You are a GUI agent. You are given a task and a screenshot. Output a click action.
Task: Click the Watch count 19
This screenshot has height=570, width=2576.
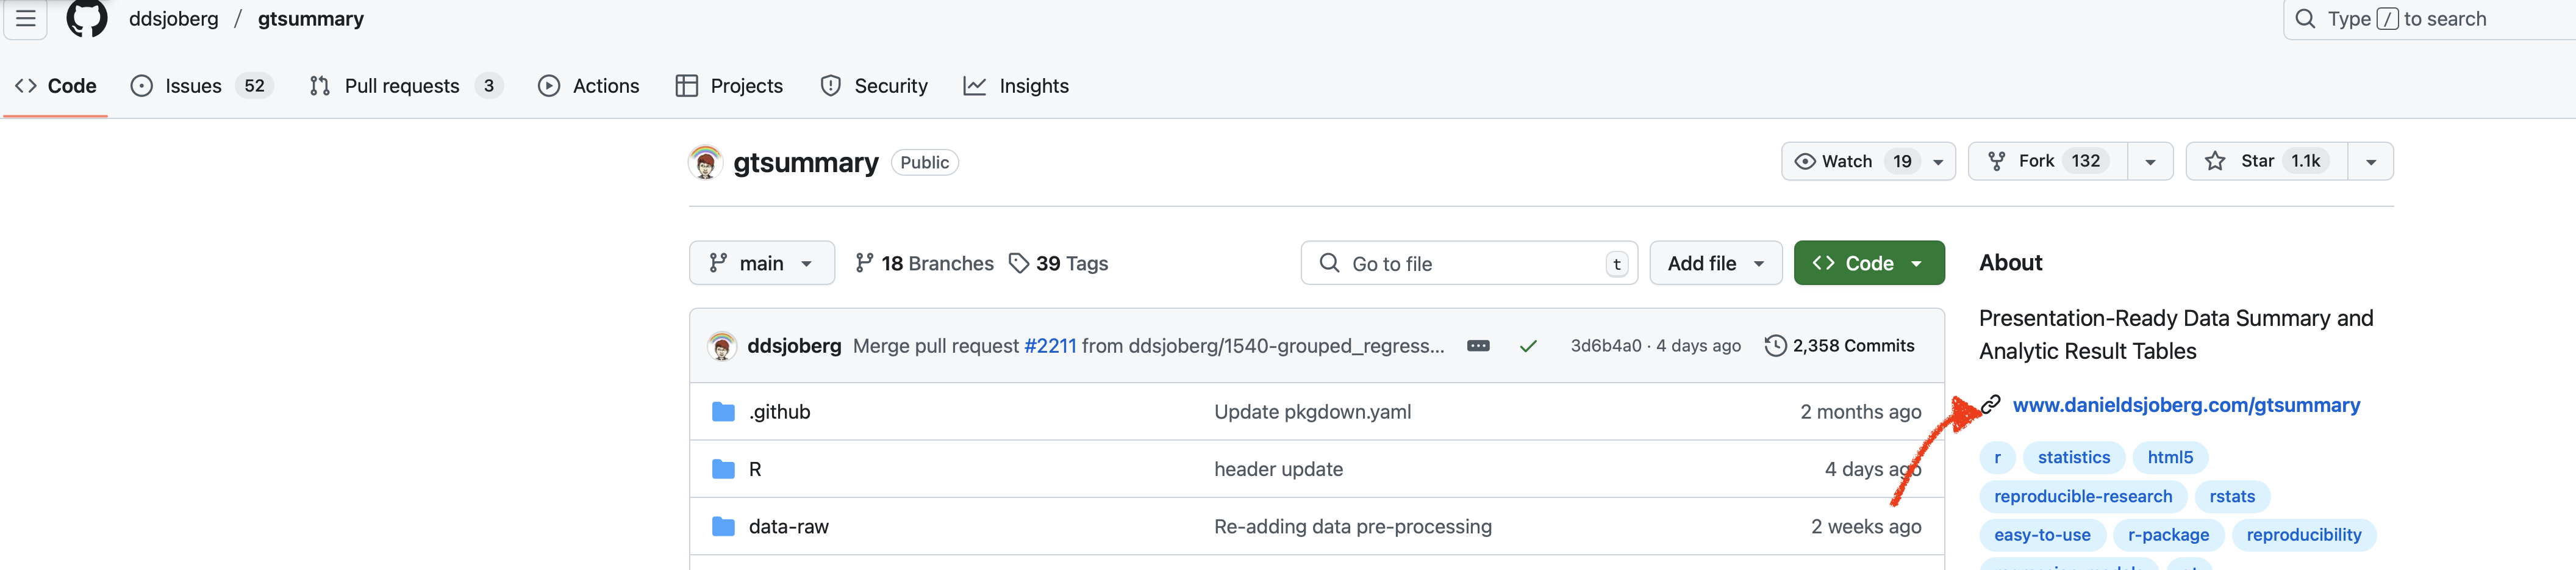pos(1902,161)
